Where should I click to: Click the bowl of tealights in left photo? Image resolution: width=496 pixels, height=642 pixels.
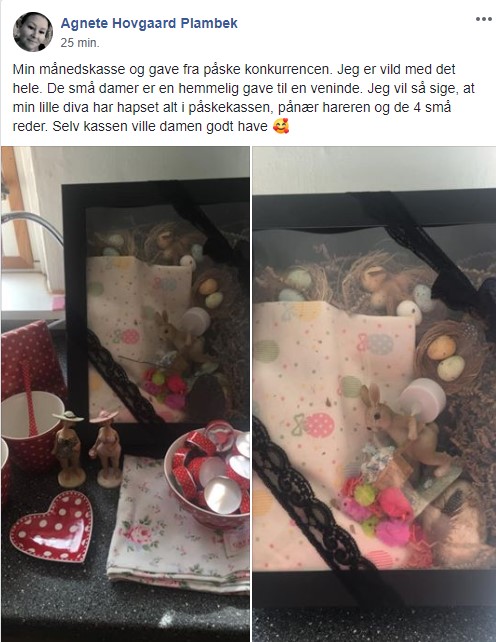207,475
